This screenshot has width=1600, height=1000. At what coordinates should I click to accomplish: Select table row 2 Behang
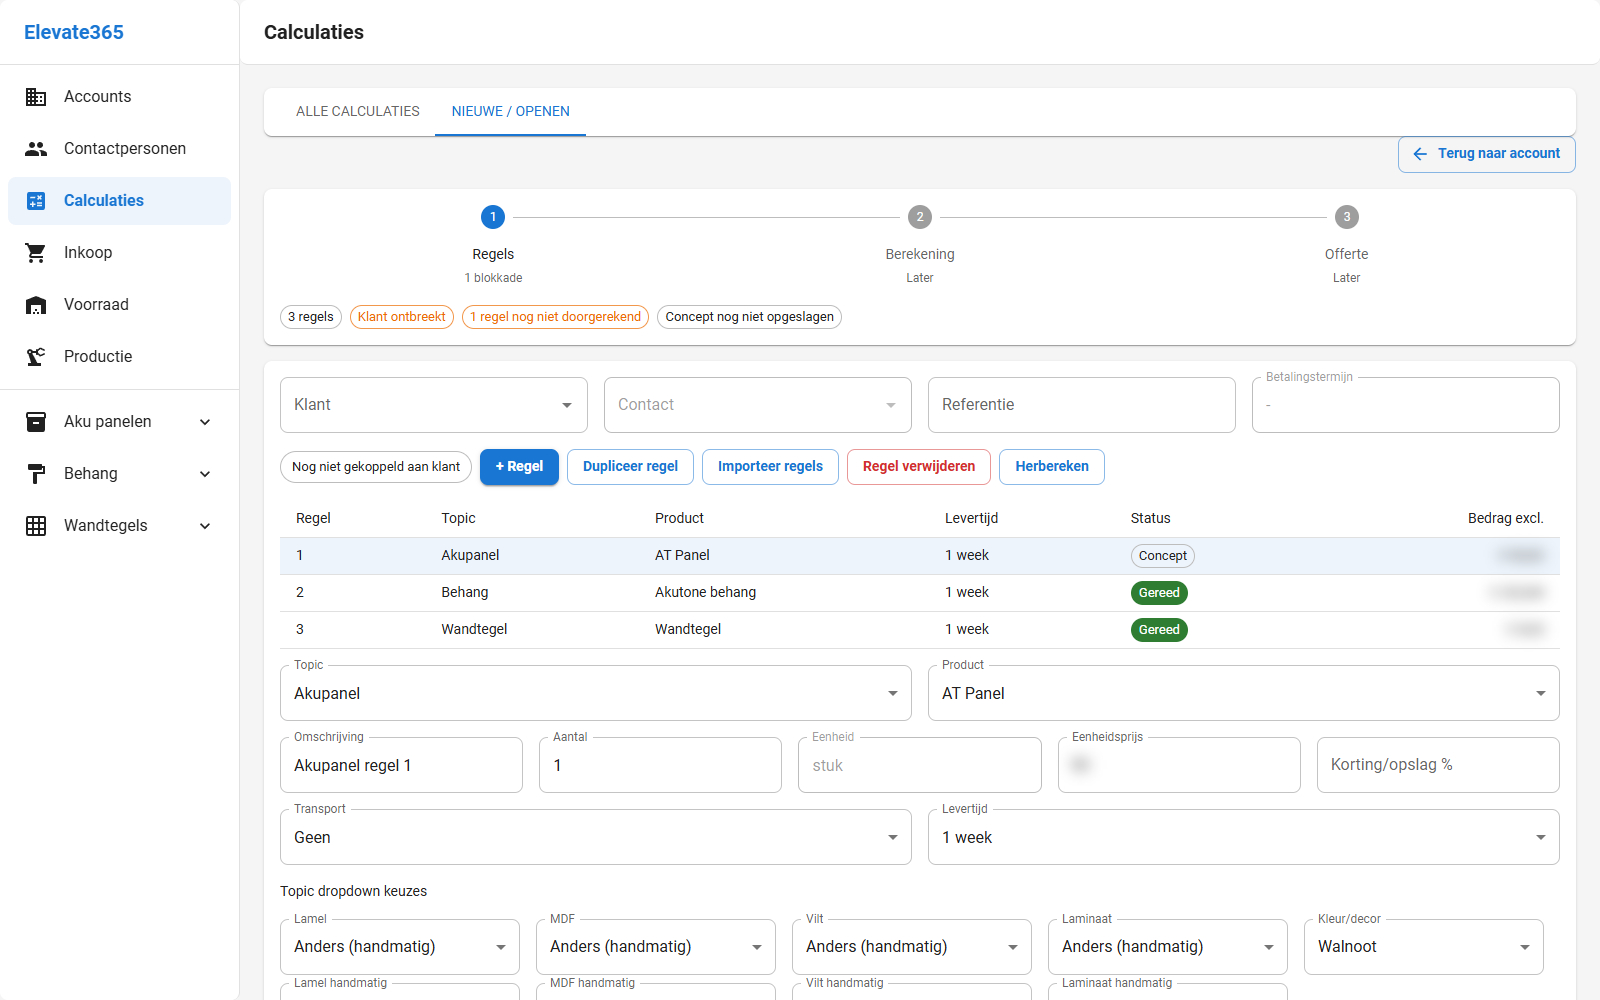tap(920, 593)
